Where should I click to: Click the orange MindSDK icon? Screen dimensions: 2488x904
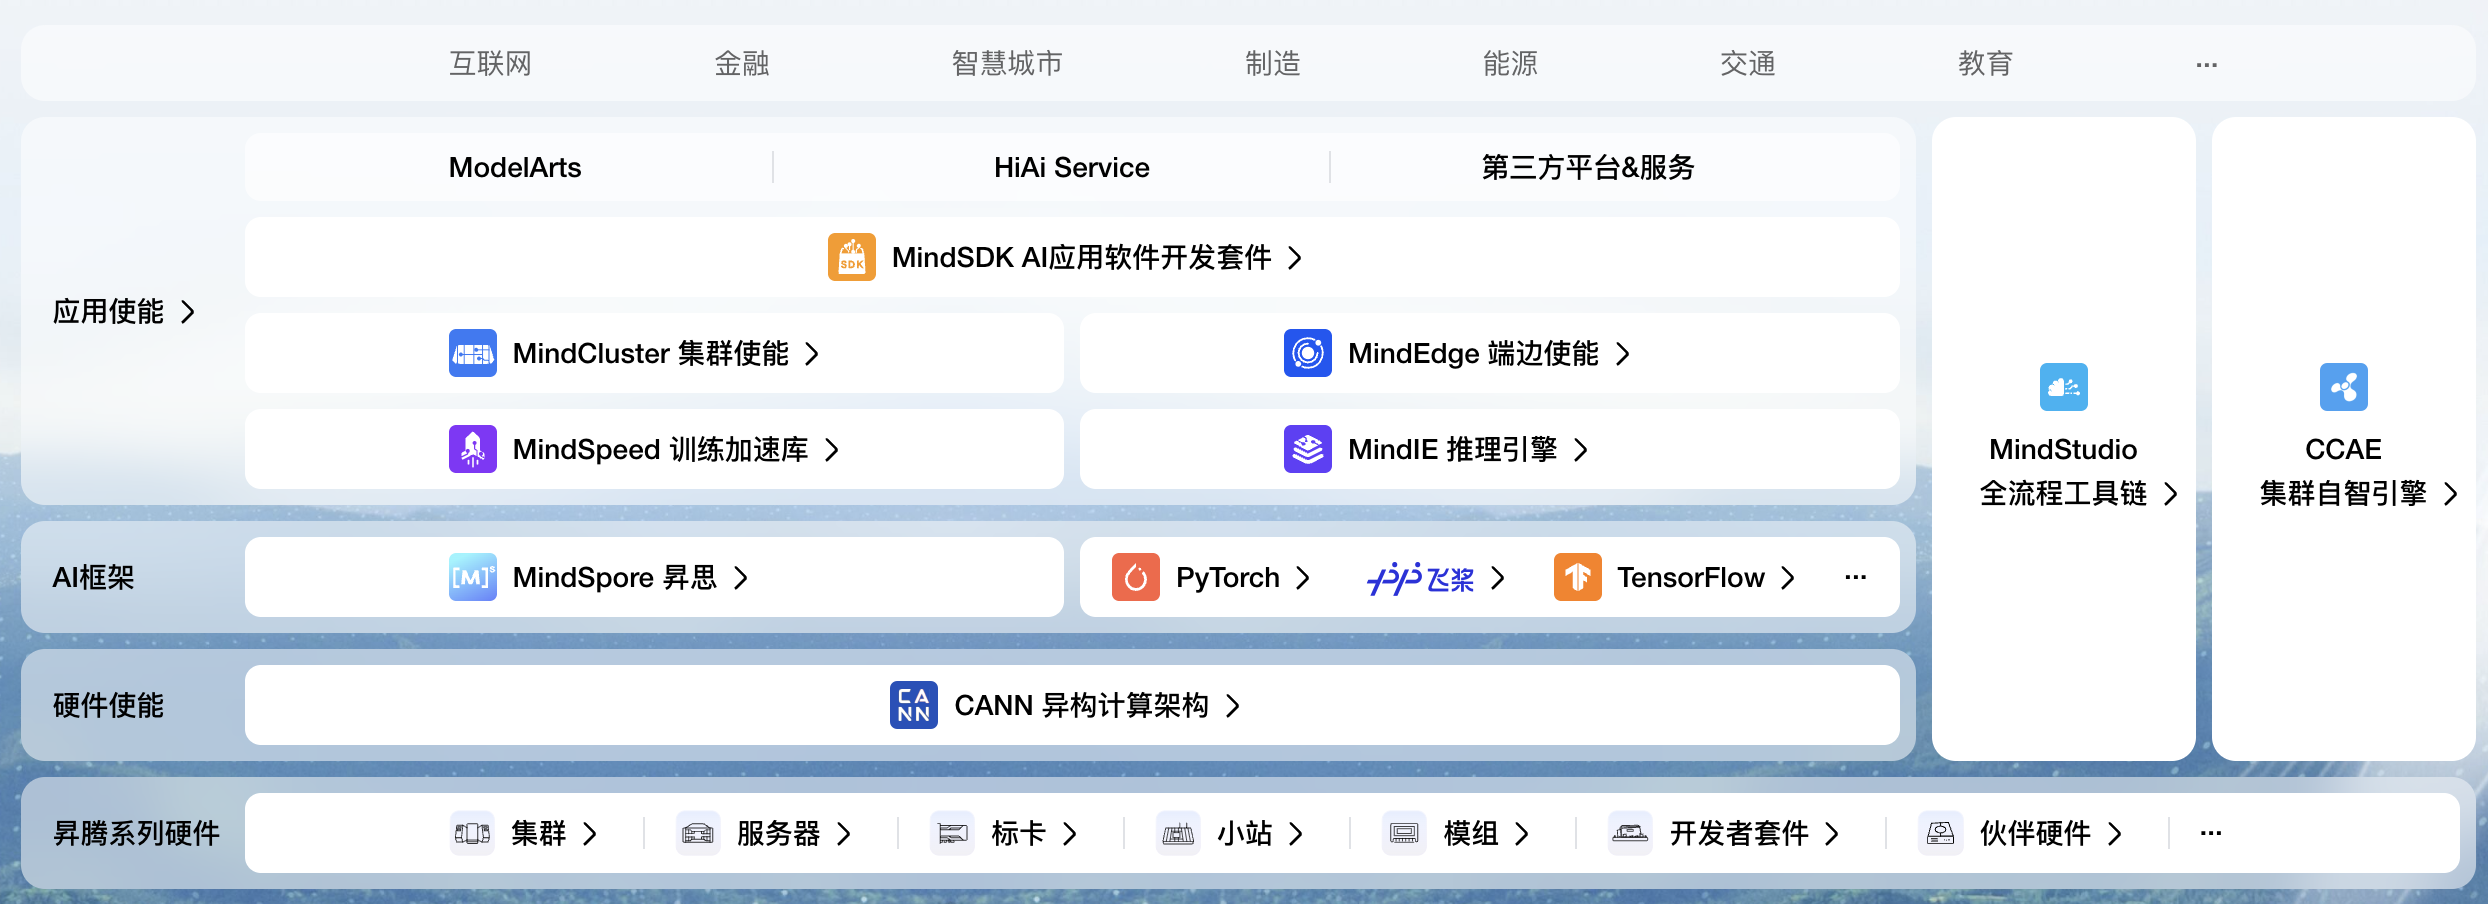851,257
